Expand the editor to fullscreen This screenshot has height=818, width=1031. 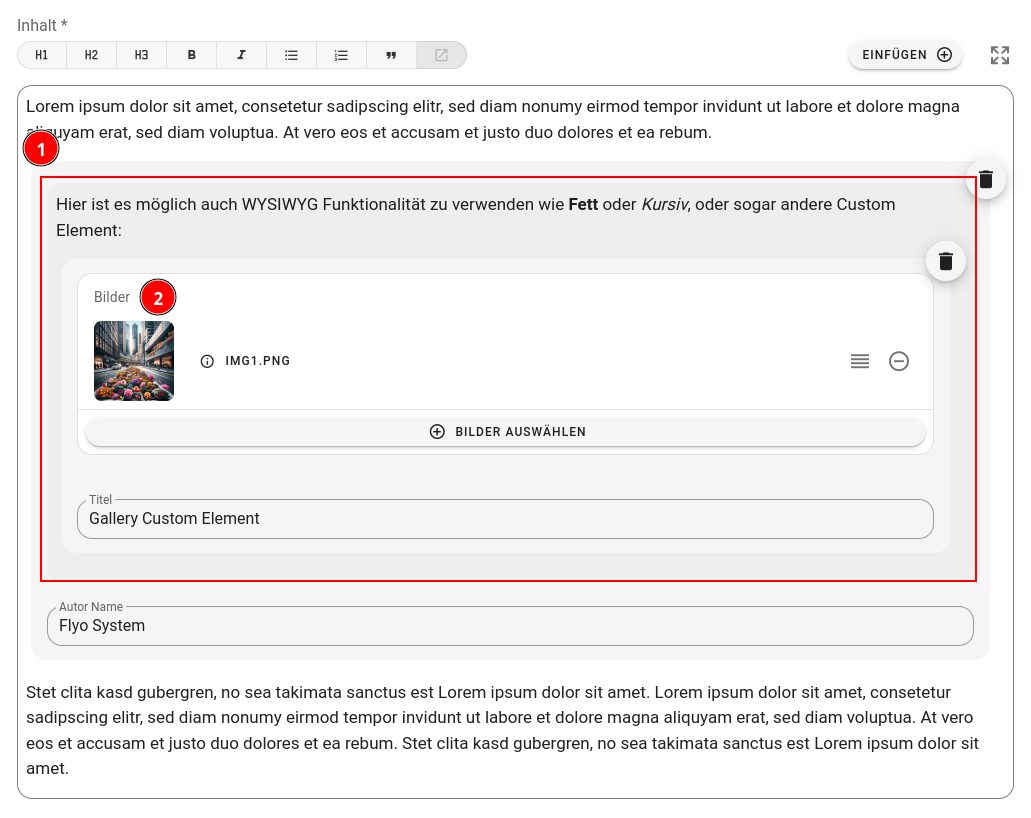[999, 55]
